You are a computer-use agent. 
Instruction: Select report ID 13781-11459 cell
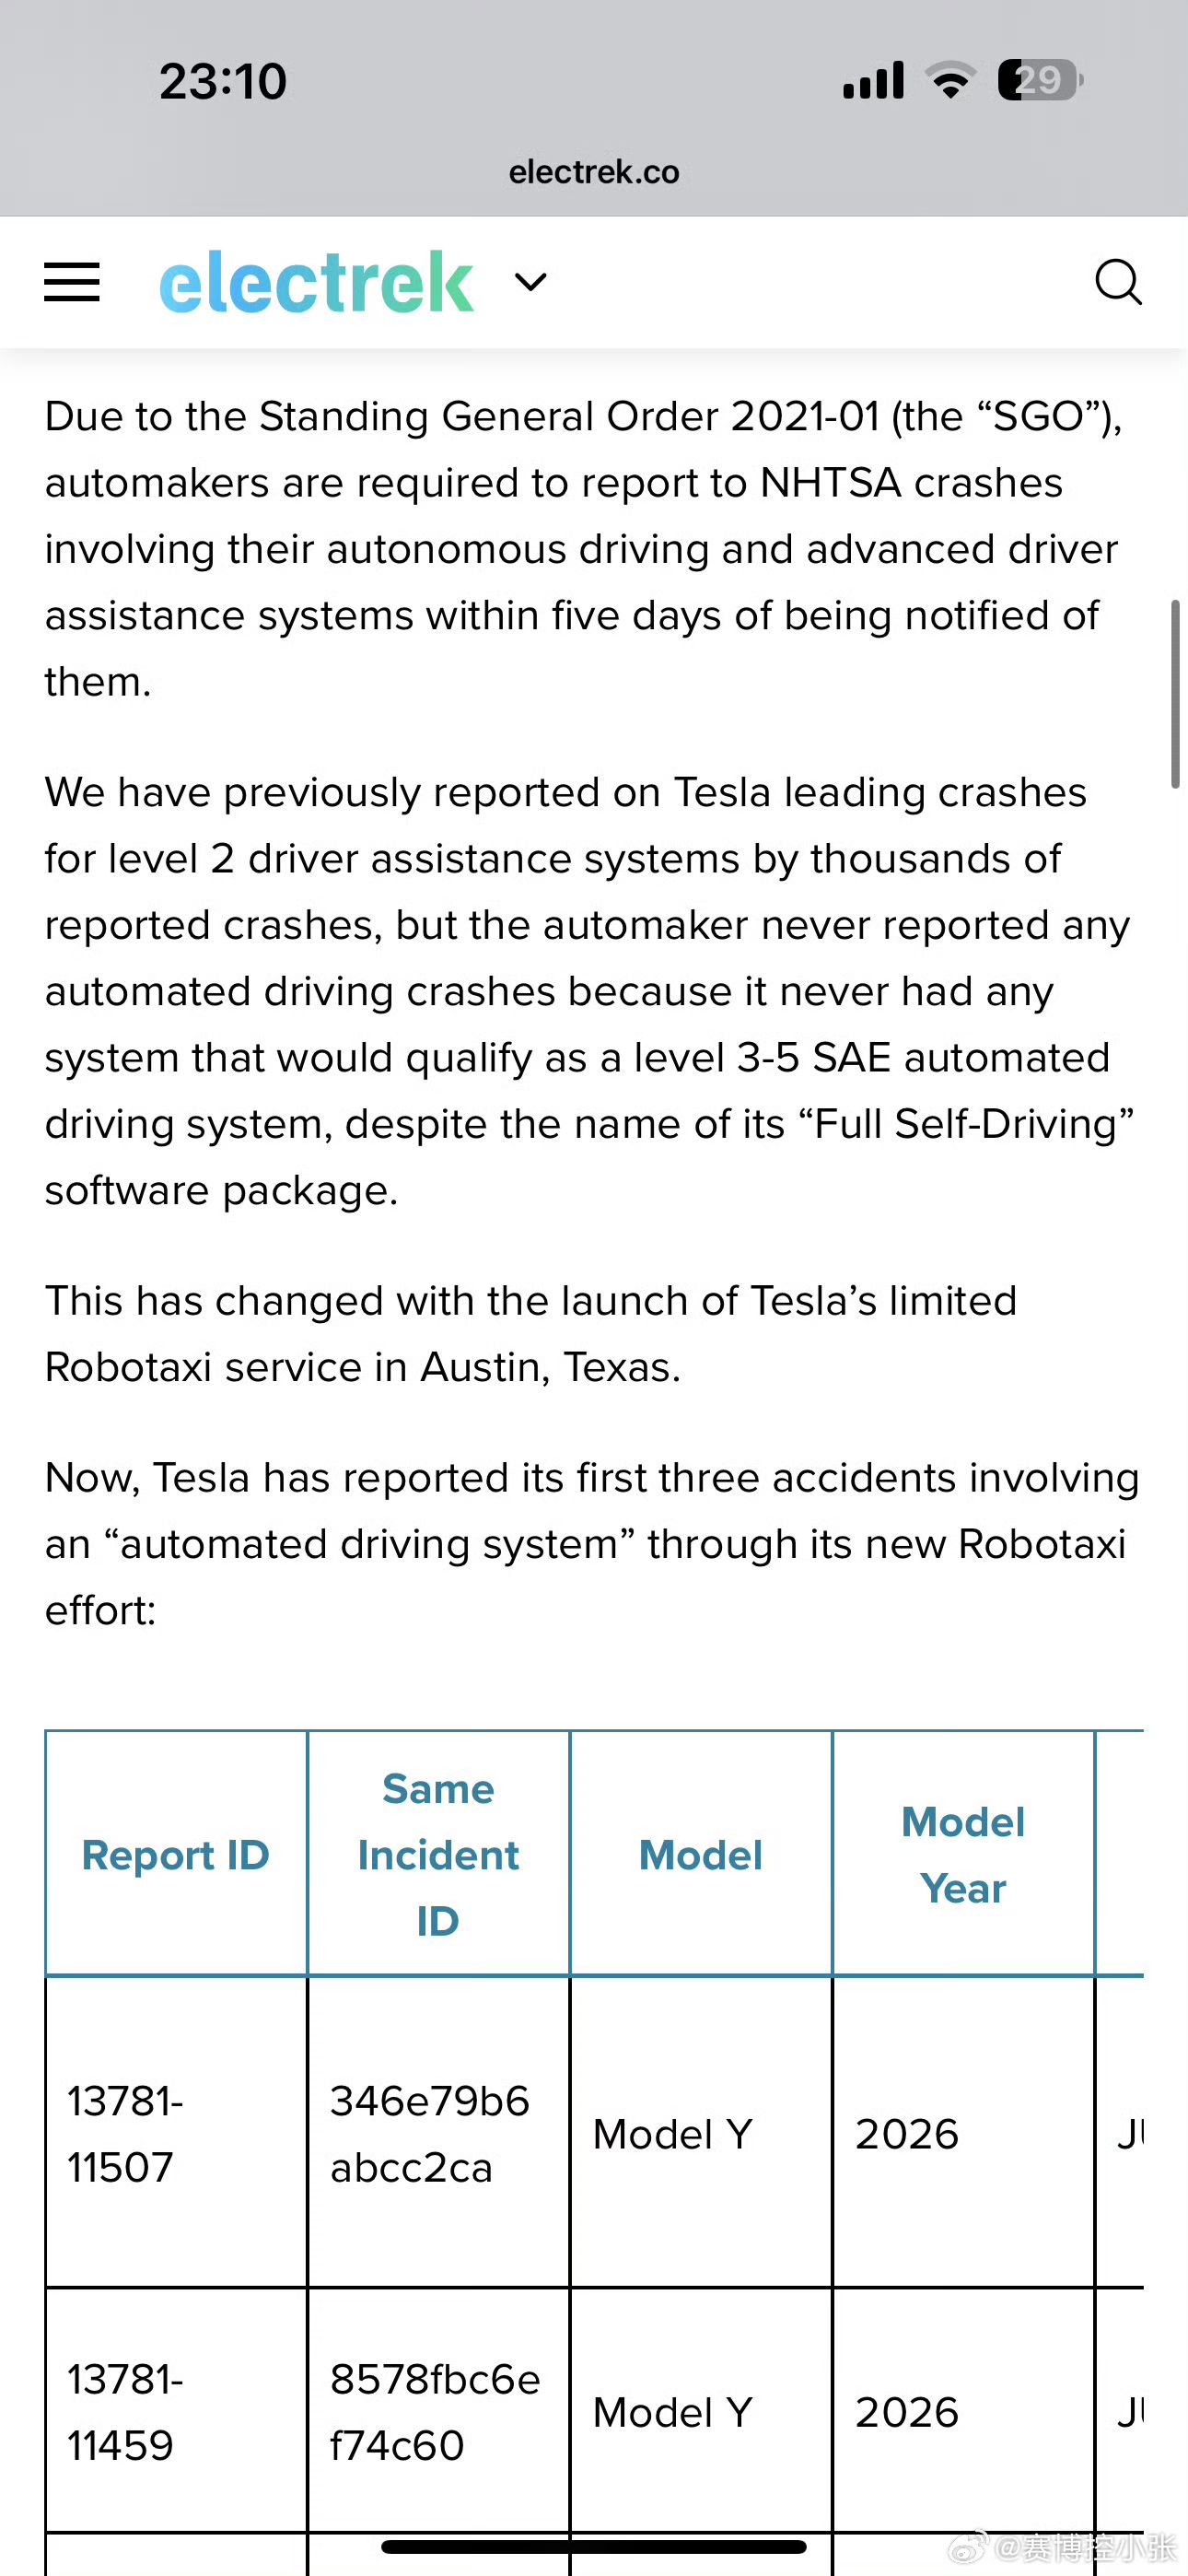point(125,2412)
